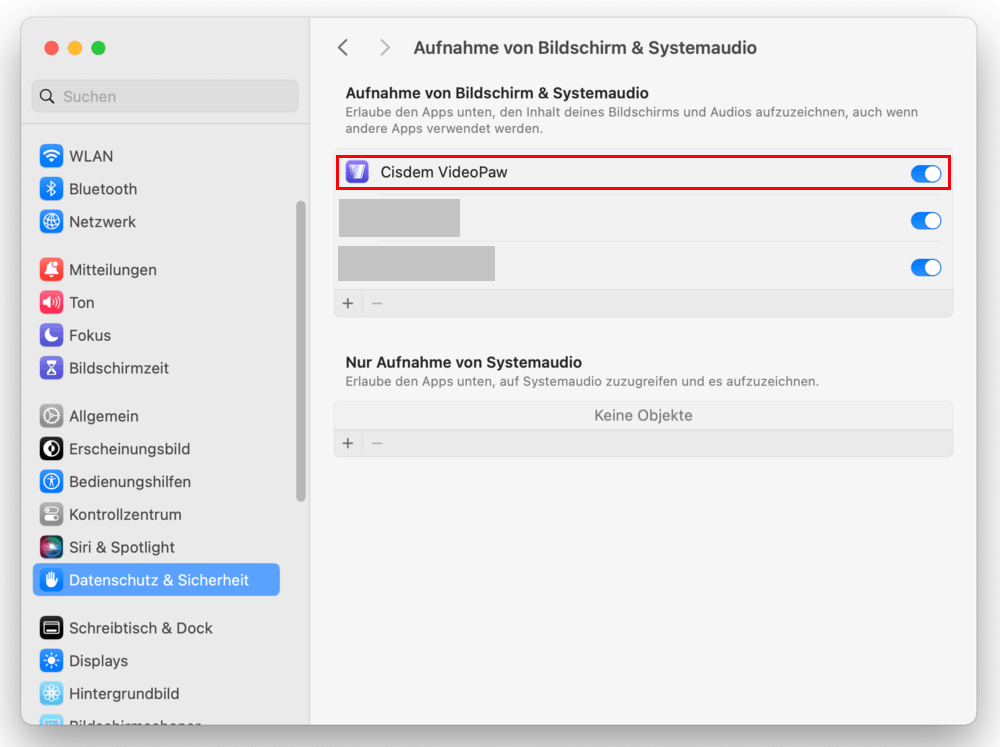Open WLAN settings via its Wi-Fi icon
This screenshot has width=1000, height=747.
pyautogui.click(x=51, y=156)
